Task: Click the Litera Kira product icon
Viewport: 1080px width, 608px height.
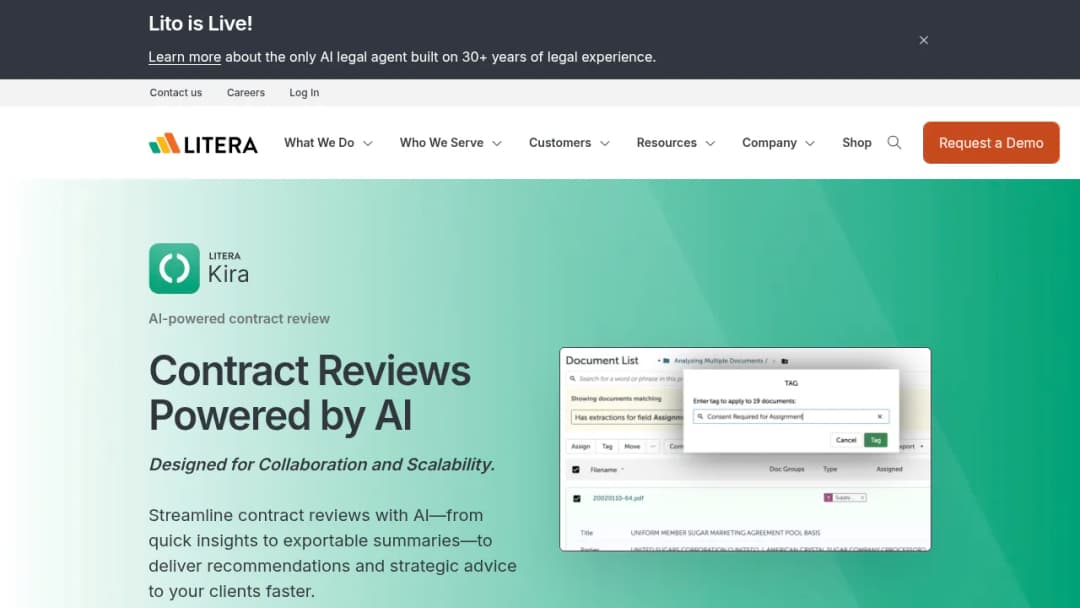Action: (x=174, y=269)
